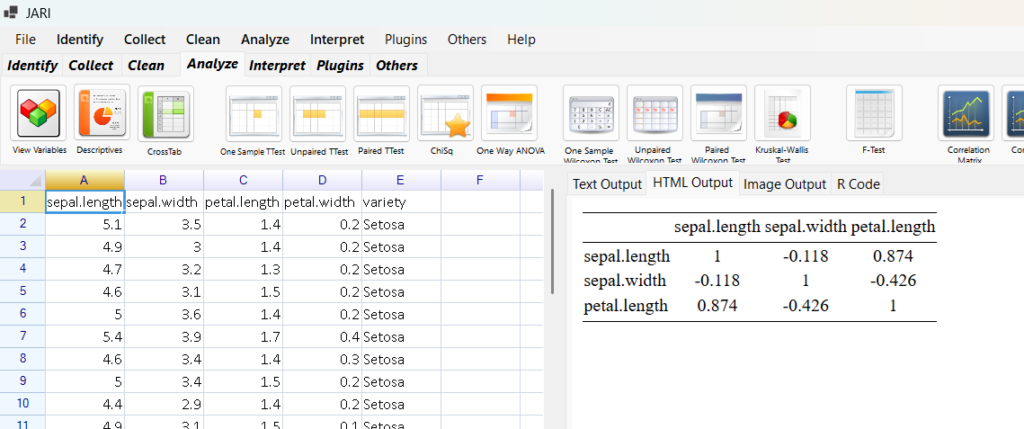Start the One Way ANOVA tool

(x=510, y=114)
